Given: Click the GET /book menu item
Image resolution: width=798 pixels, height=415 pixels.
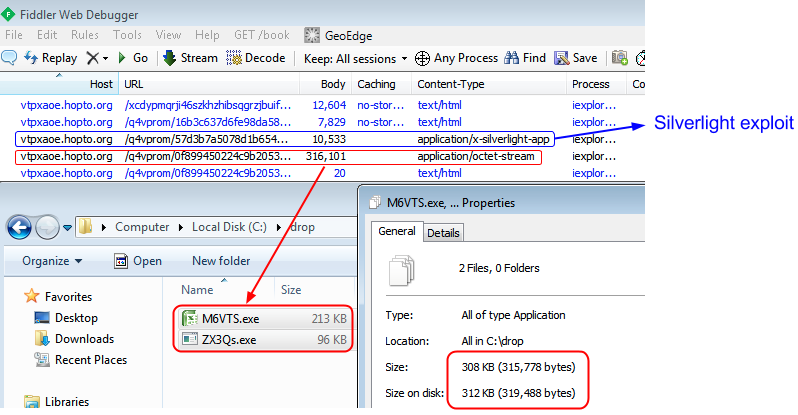Looking at the screenshot, I should click(262, 35).
